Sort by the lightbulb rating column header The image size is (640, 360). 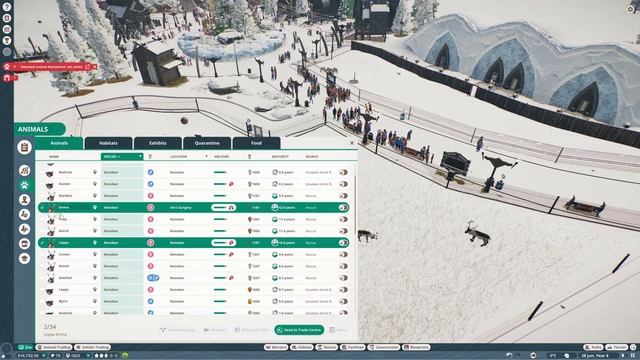249,156
